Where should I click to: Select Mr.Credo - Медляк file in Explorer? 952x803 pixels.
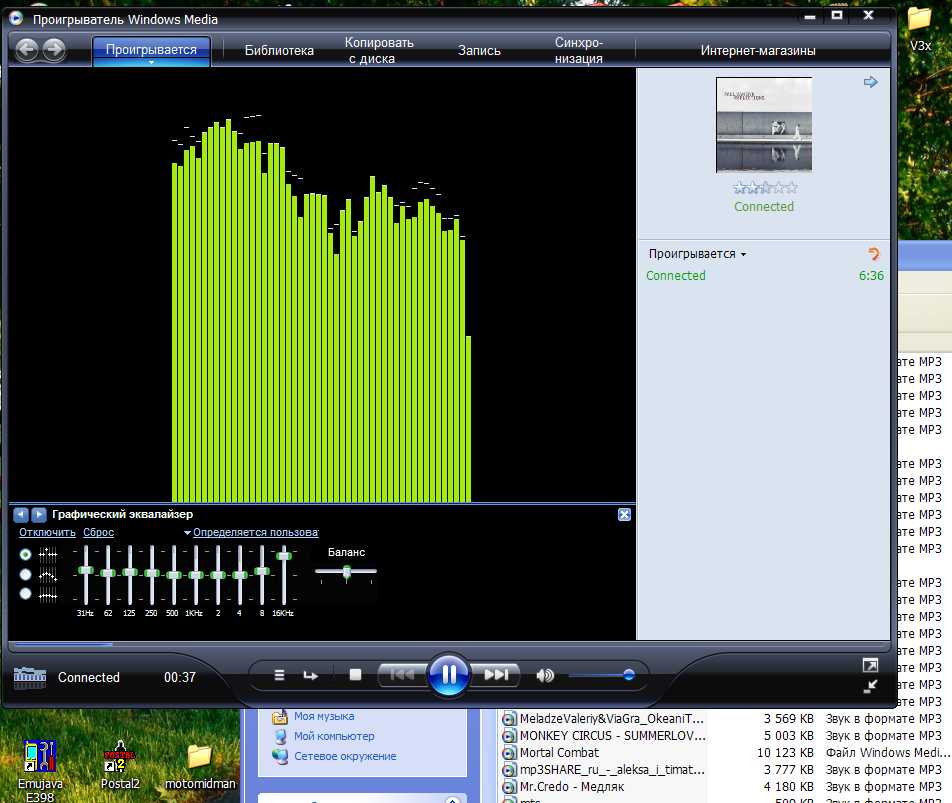(572, 787)
